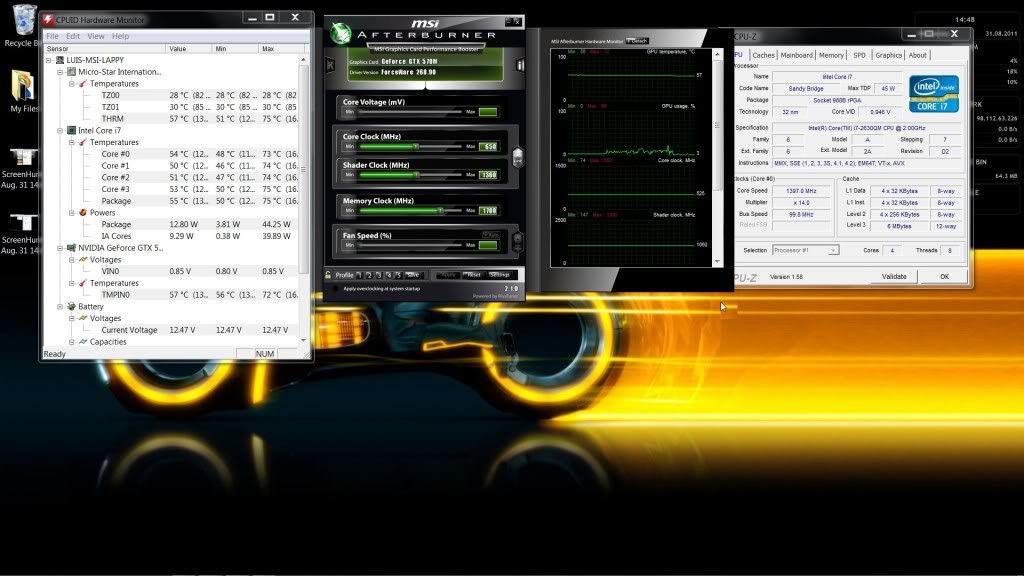Switch to the Mainboard tab in CPU-Z
Screen dimensions: 1024x576
(x=796, y=56)
